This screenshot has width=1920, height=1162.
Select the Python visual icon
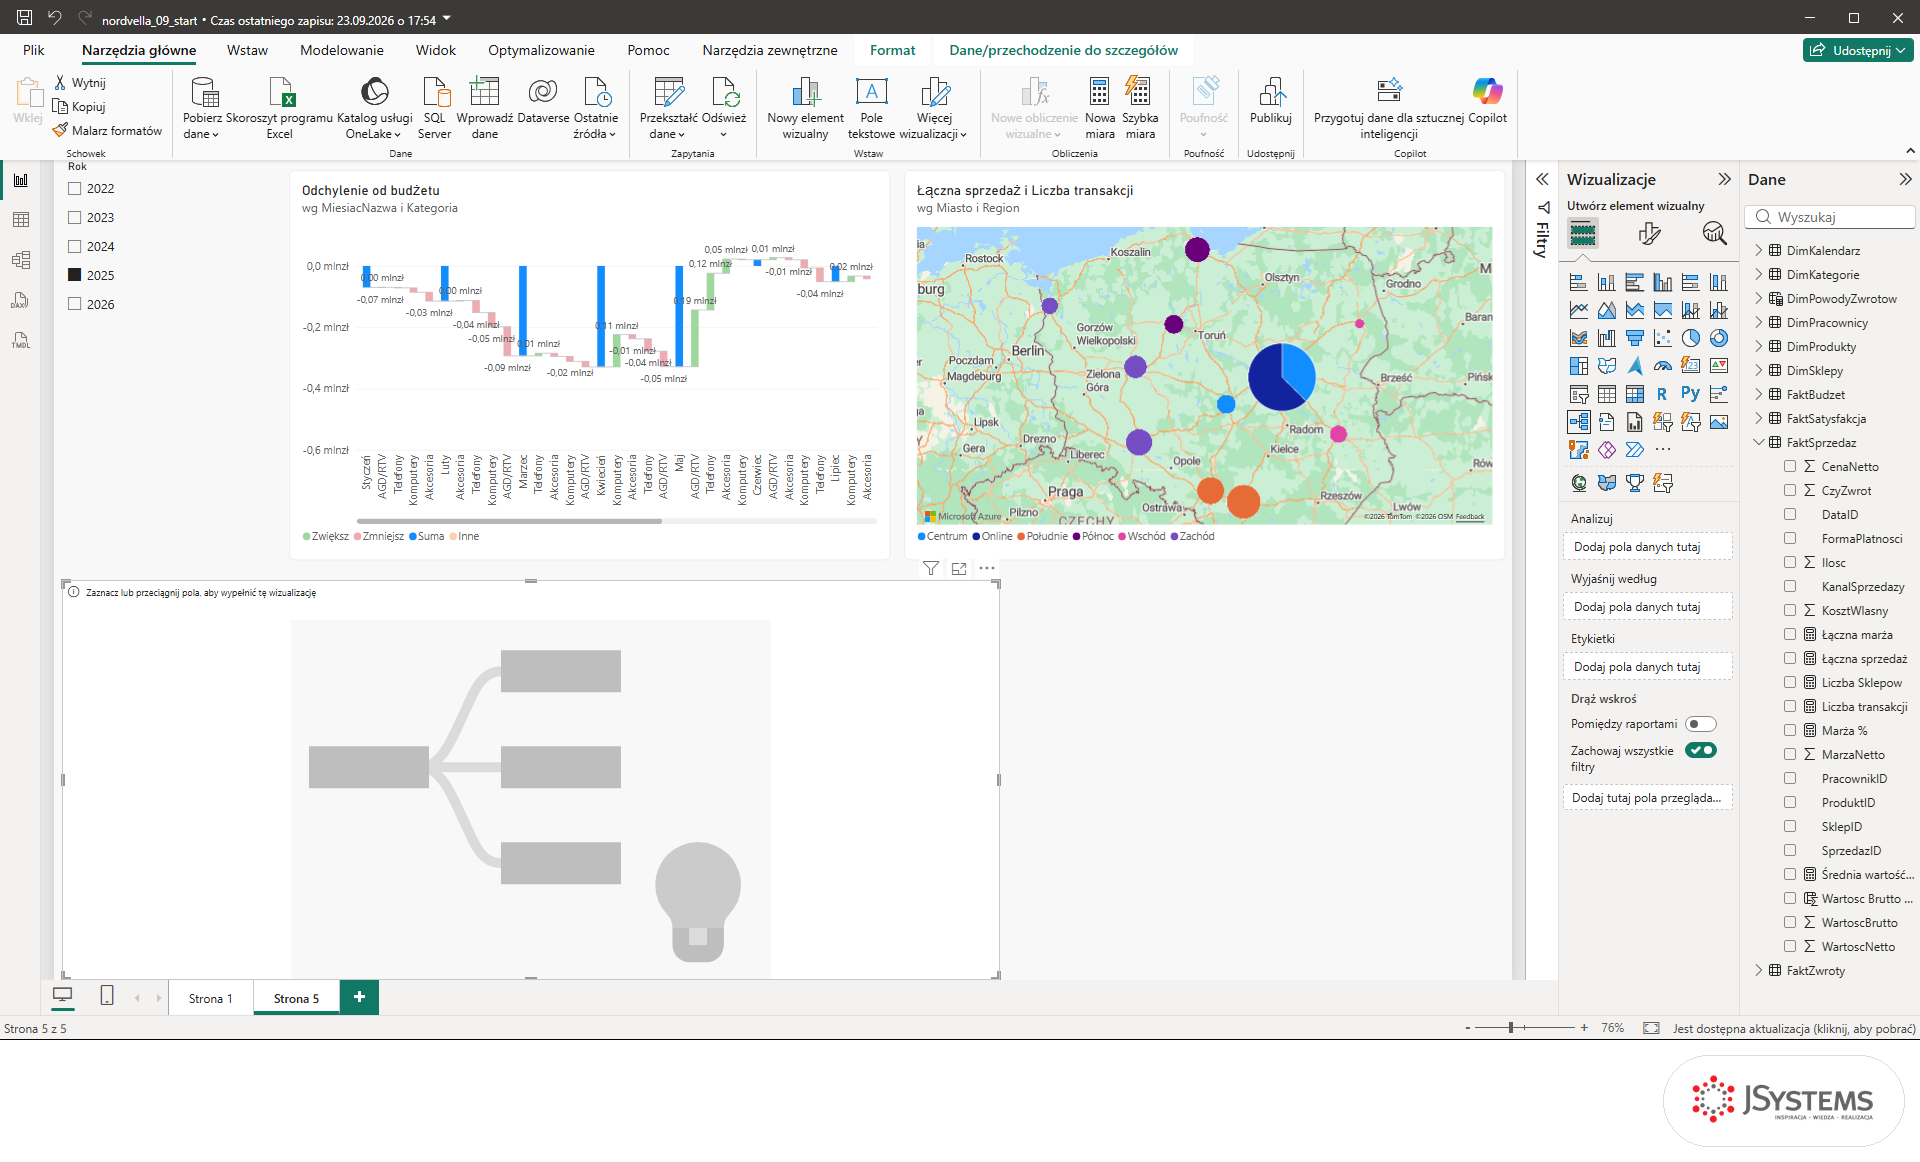point(1690,394)
